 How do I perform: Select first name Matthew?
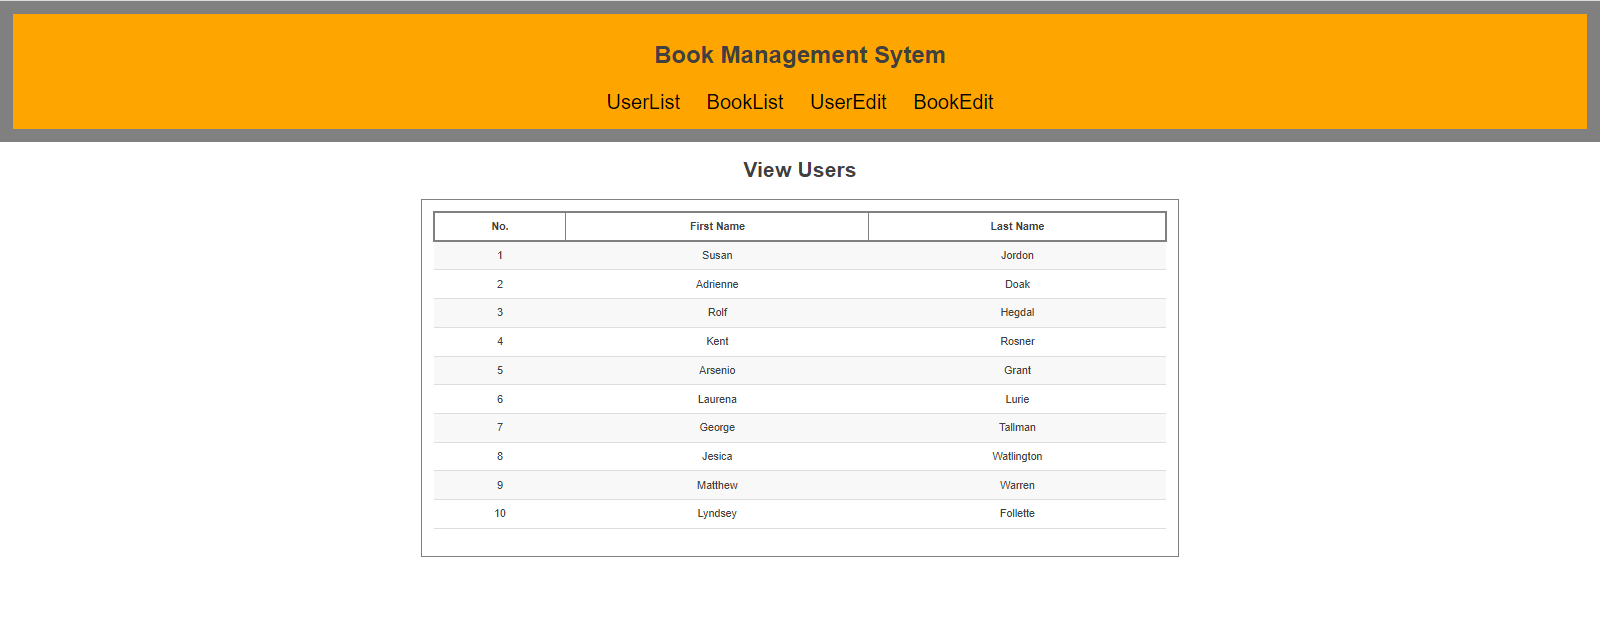pyautogui.click(x=717, y=485)
